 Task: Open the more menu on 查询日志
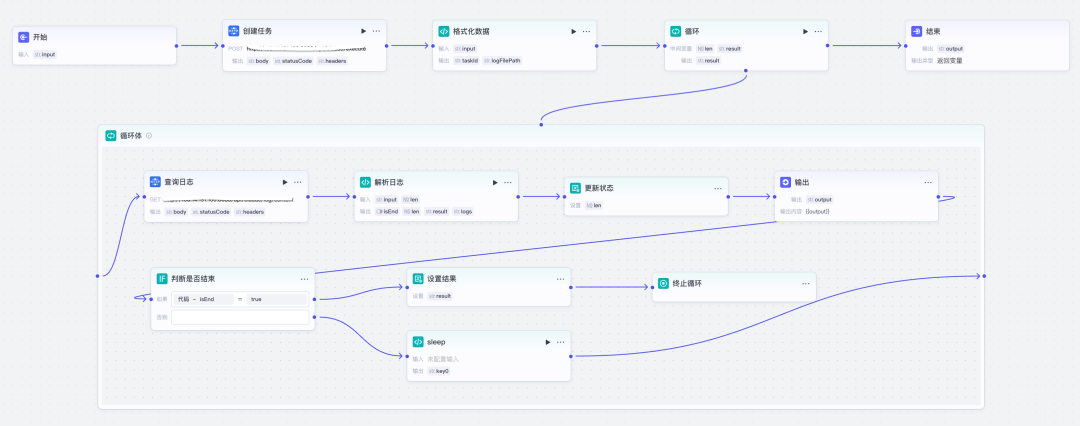point(298,182)
